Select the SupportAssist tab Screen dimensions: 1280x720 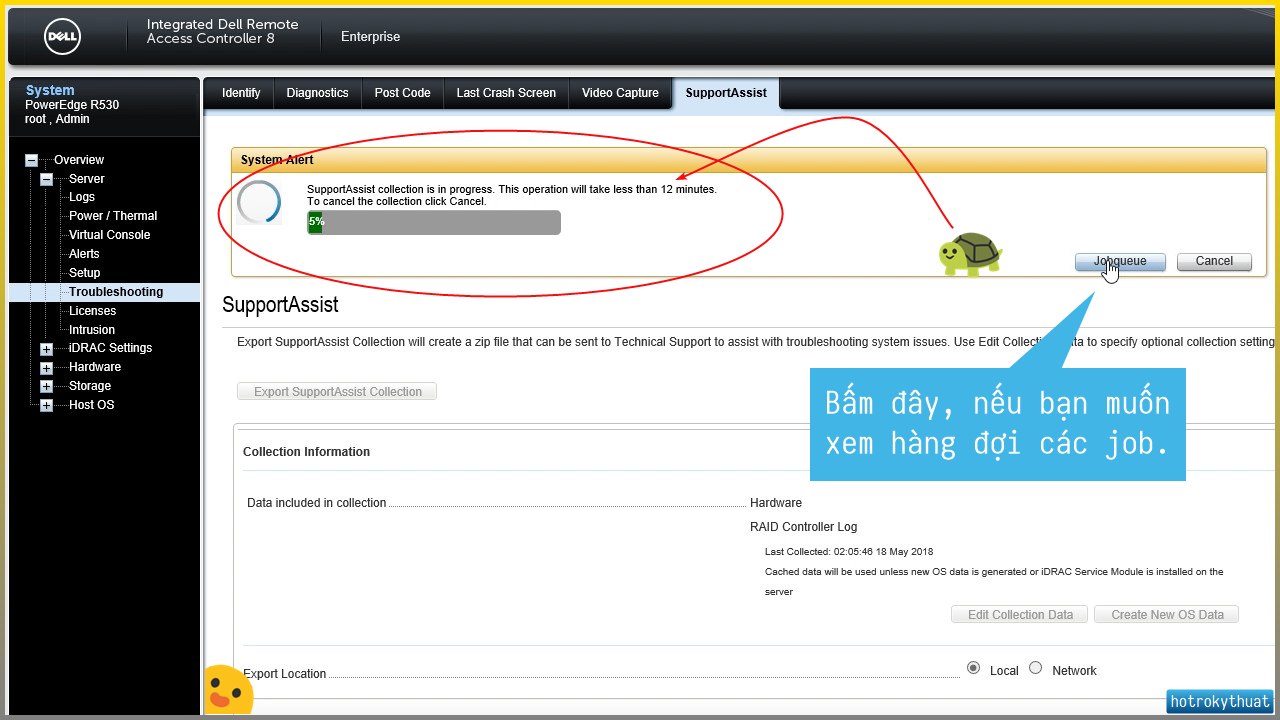(726, 93)
